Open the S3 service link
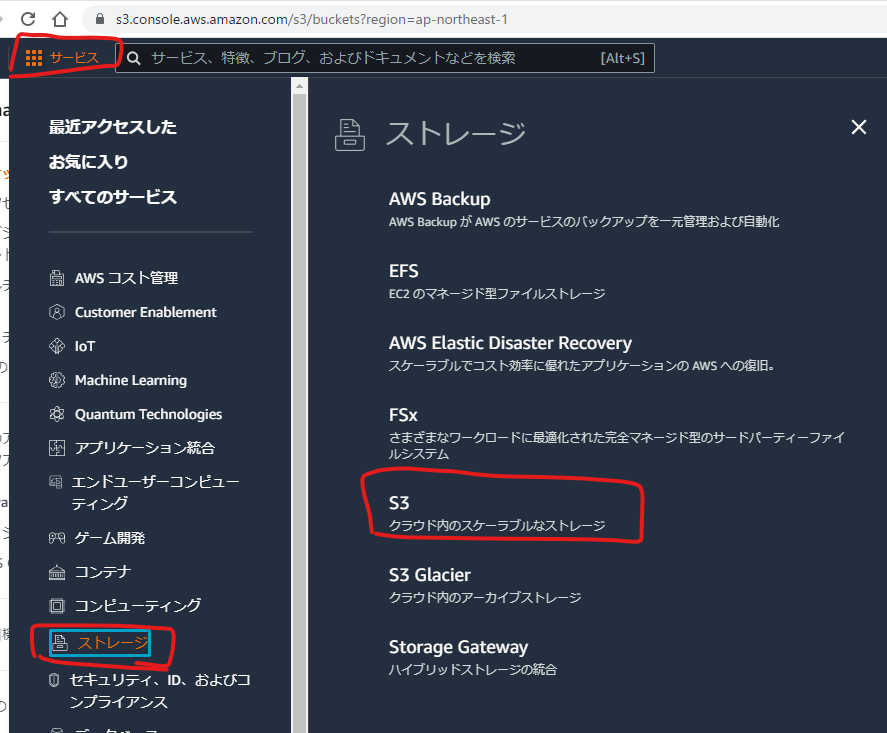 point(399,503)
